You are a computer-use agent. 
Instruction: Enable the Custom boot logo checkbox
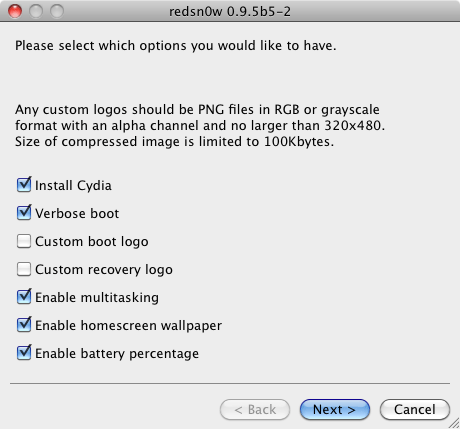point(24,241)
